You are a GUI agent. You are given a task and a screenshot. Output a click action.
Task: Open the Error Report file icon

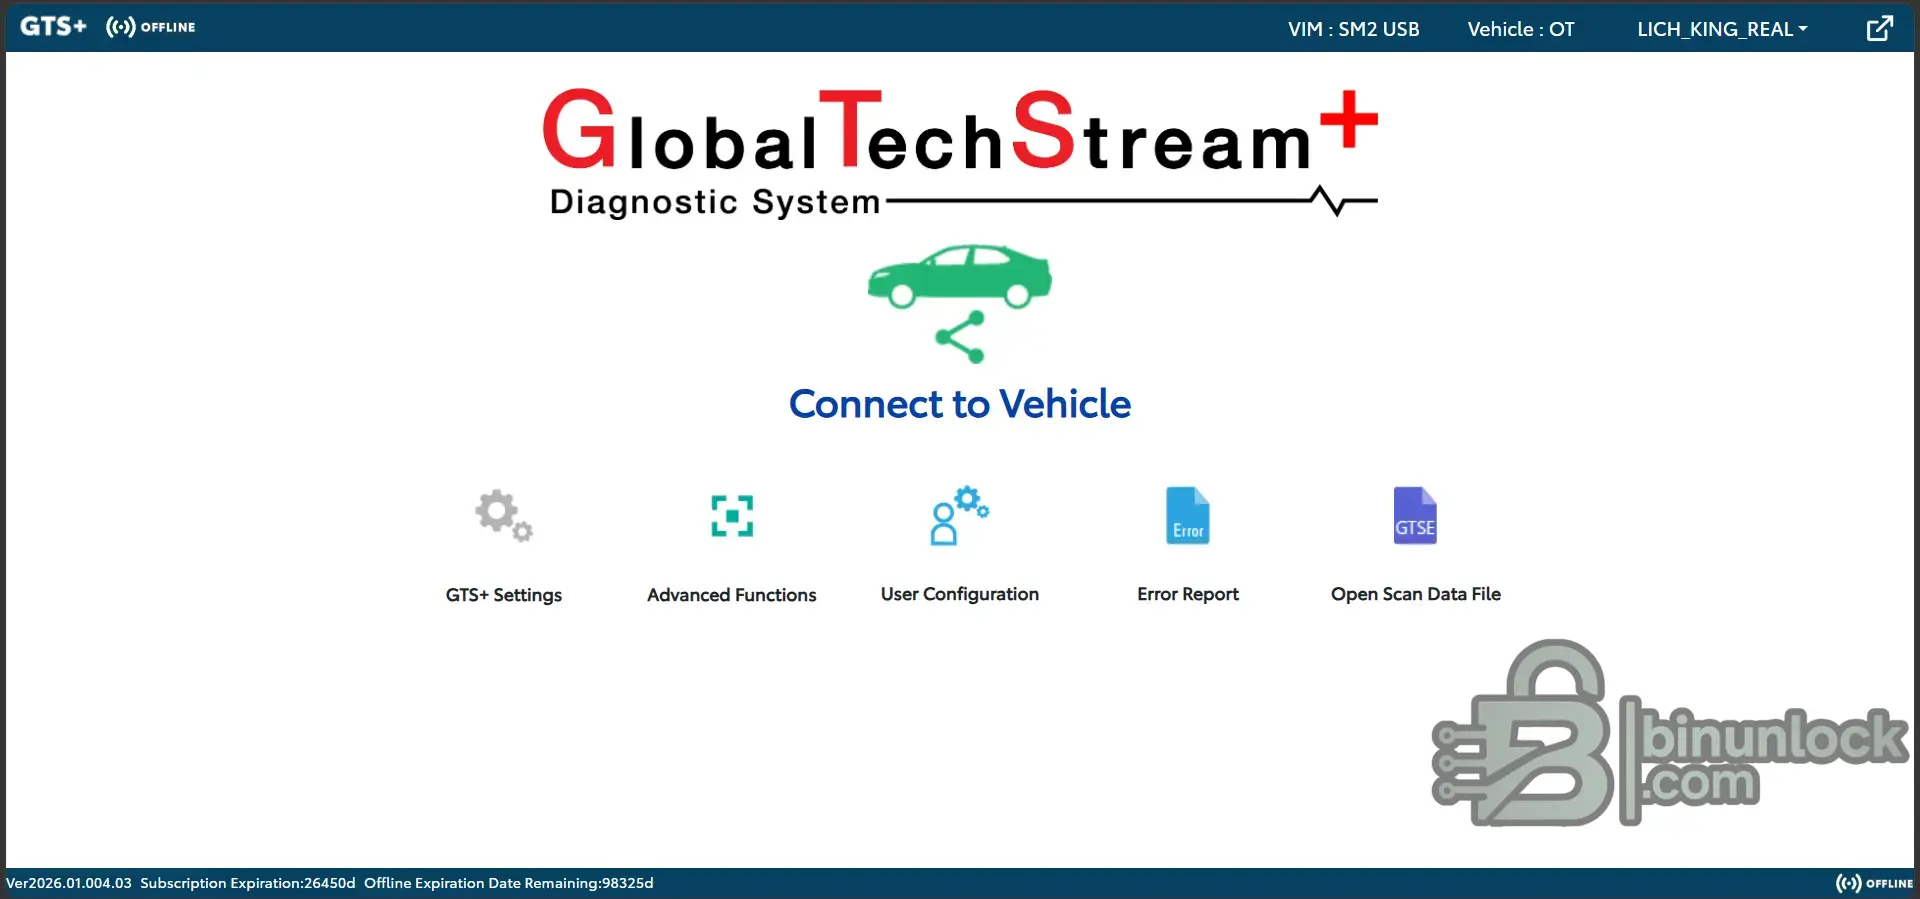1188,516
